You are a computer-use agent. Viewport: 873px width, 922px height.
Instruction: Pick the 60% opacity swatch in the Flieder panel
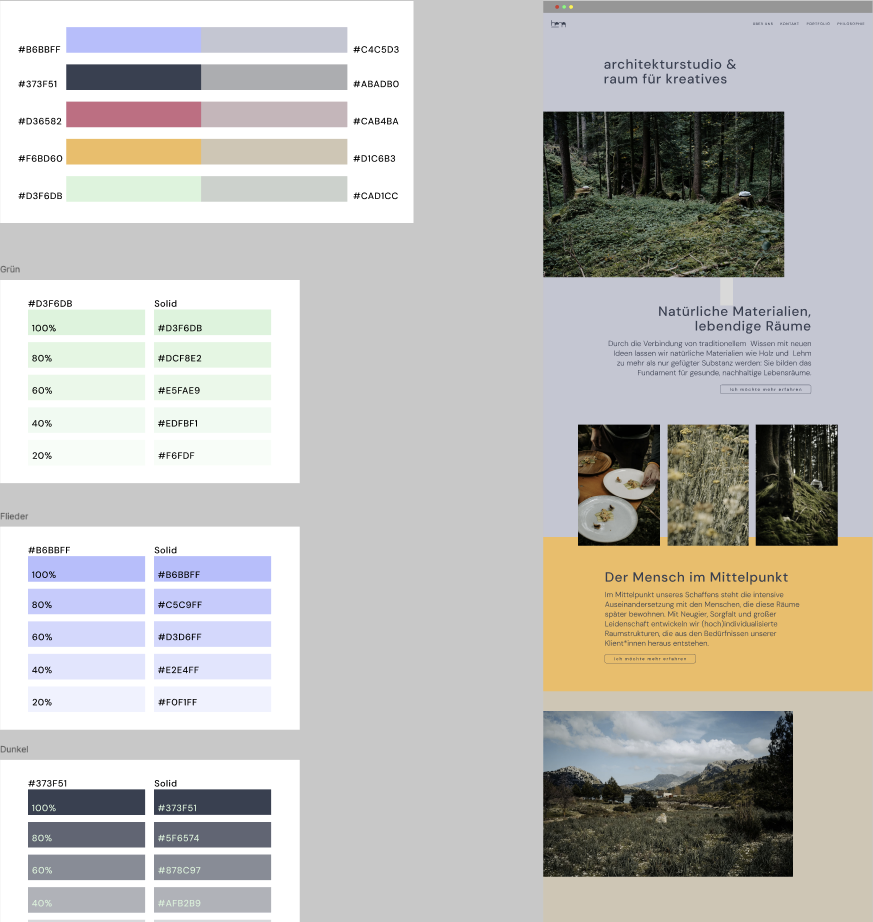(86, 634)
